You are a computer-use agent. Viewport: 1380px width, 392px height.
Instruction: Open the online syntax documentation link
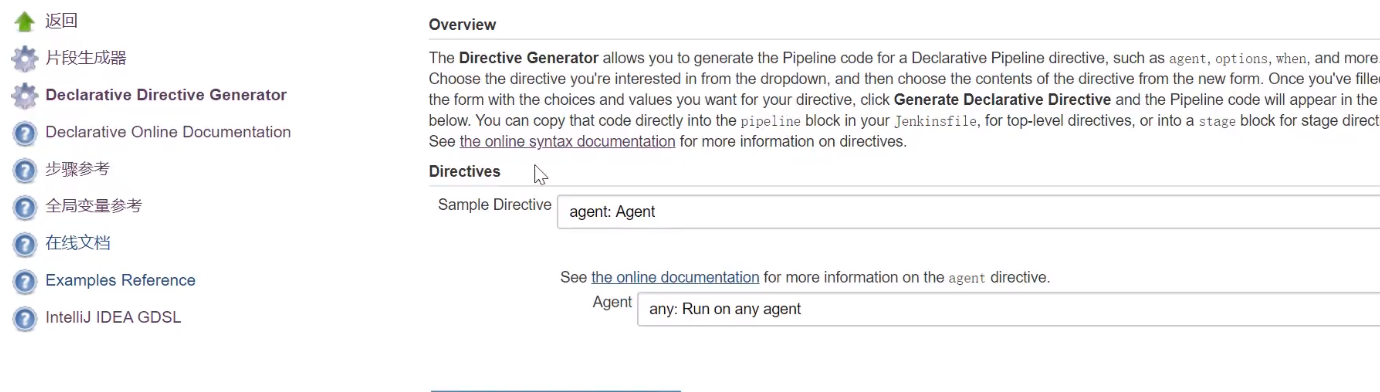point(567,141)
